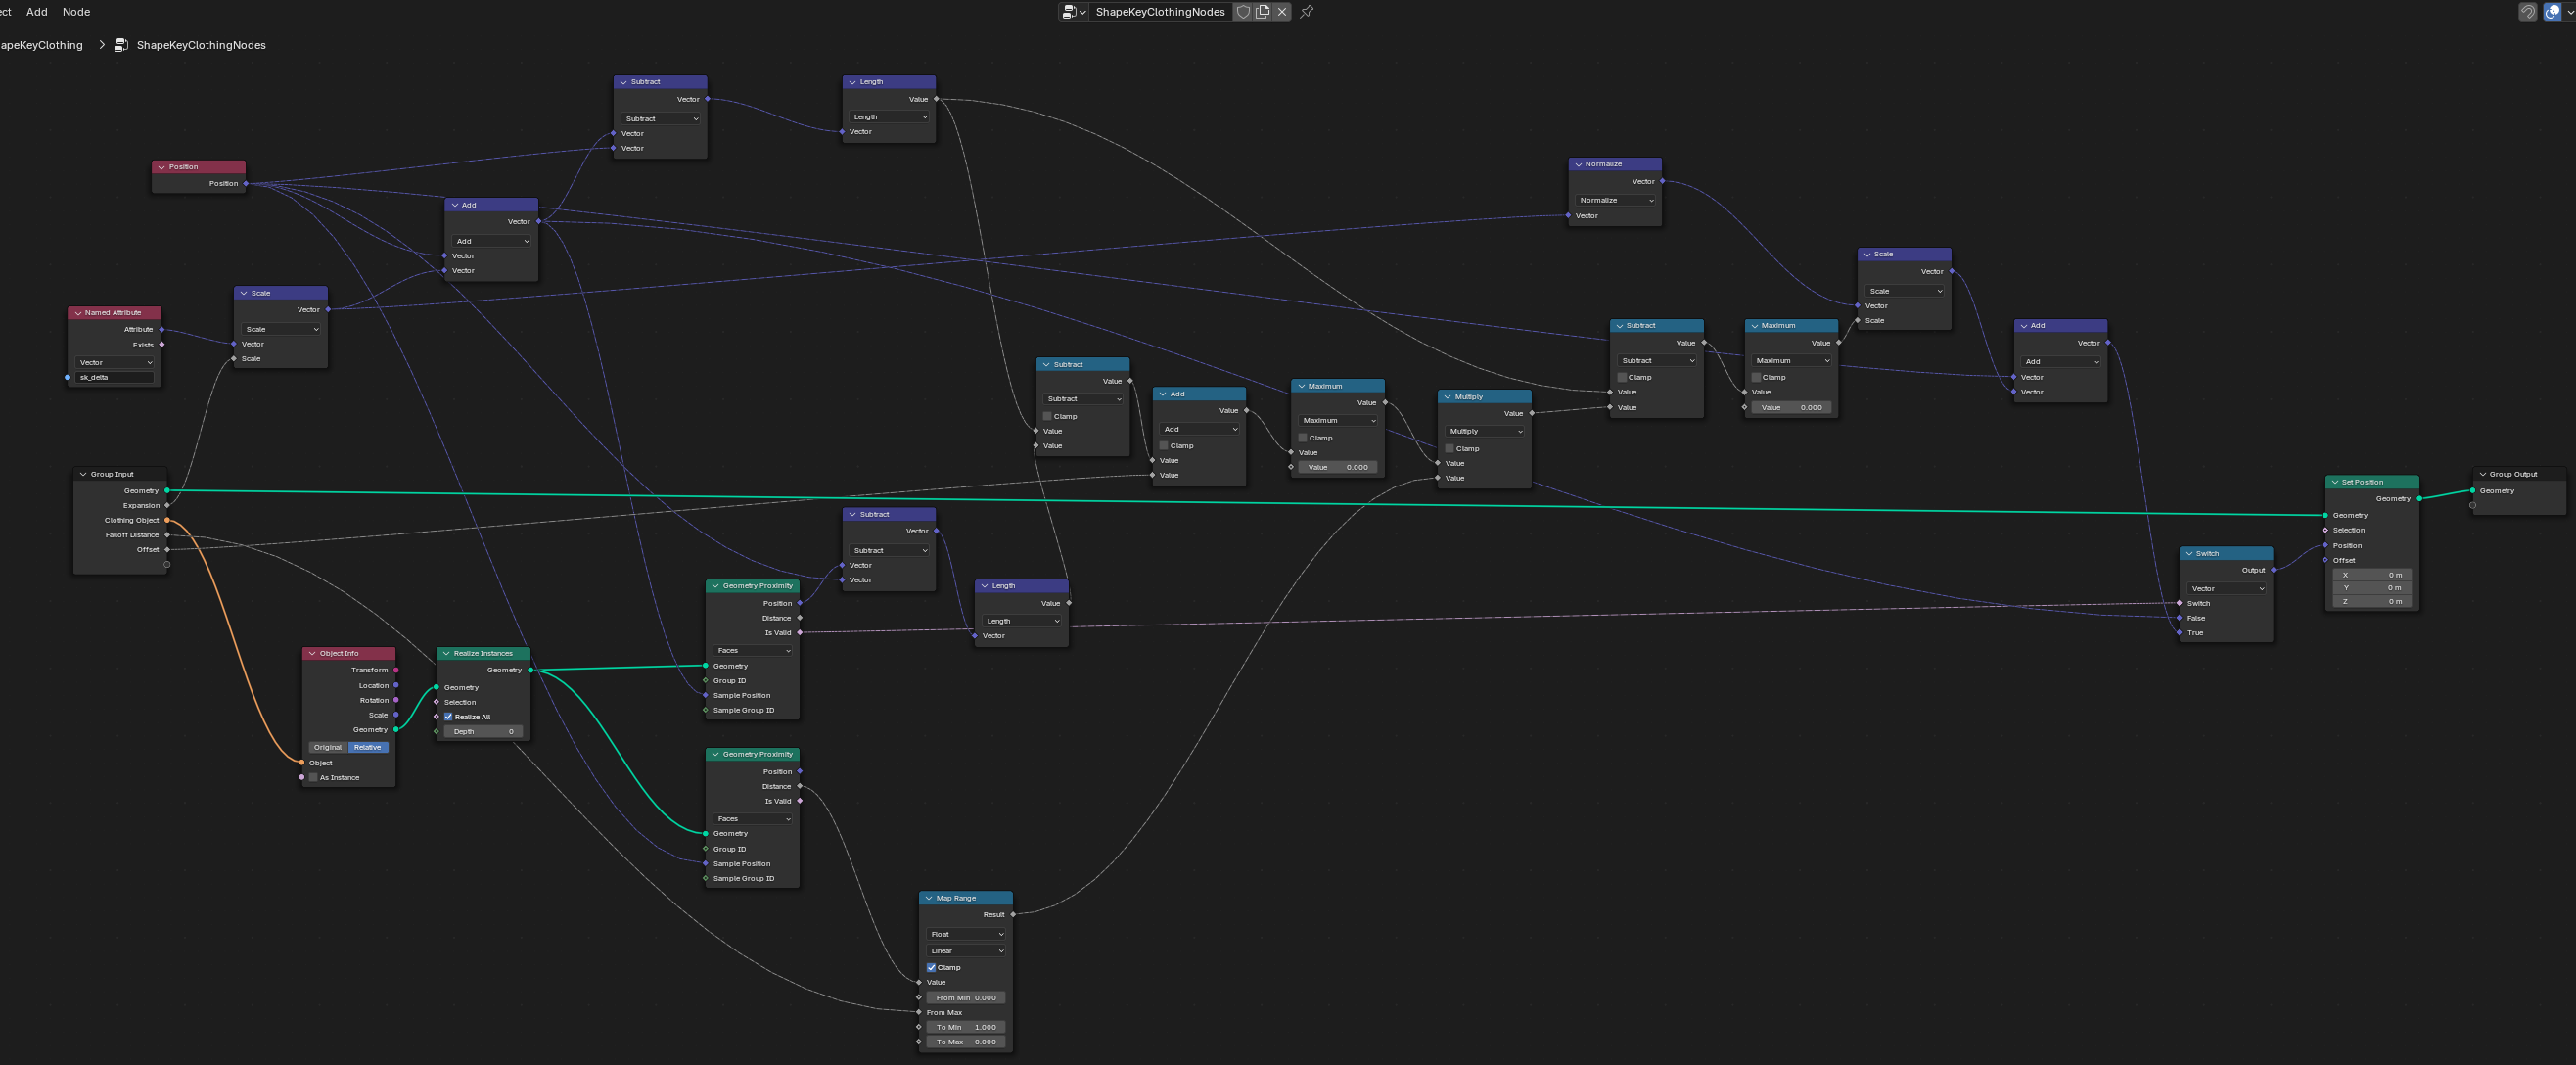Open the Node menu

(x=76, y=12)
